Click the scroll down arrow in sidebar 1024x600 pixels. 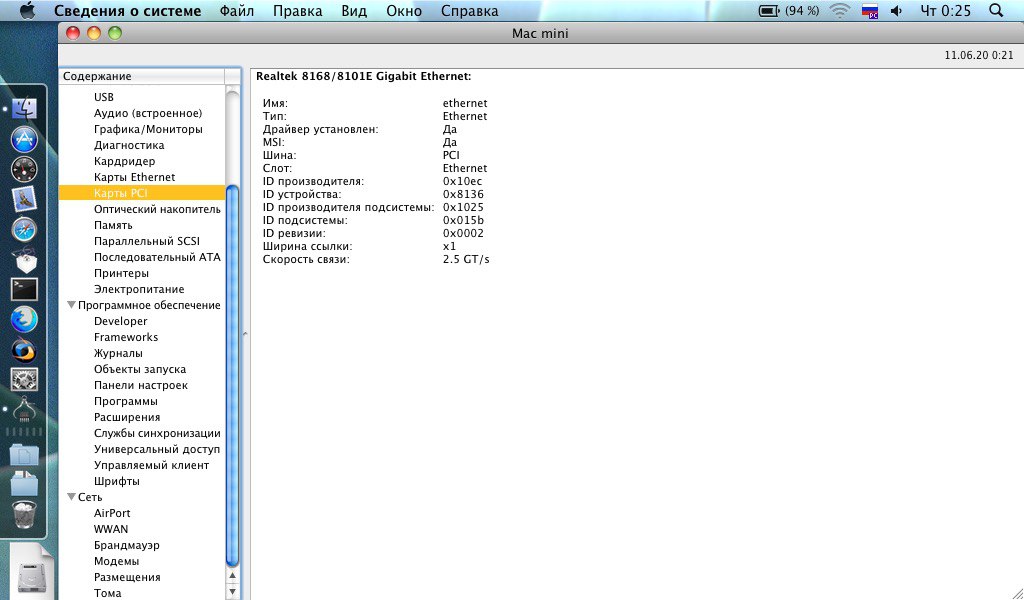click(x=232, y=592)
